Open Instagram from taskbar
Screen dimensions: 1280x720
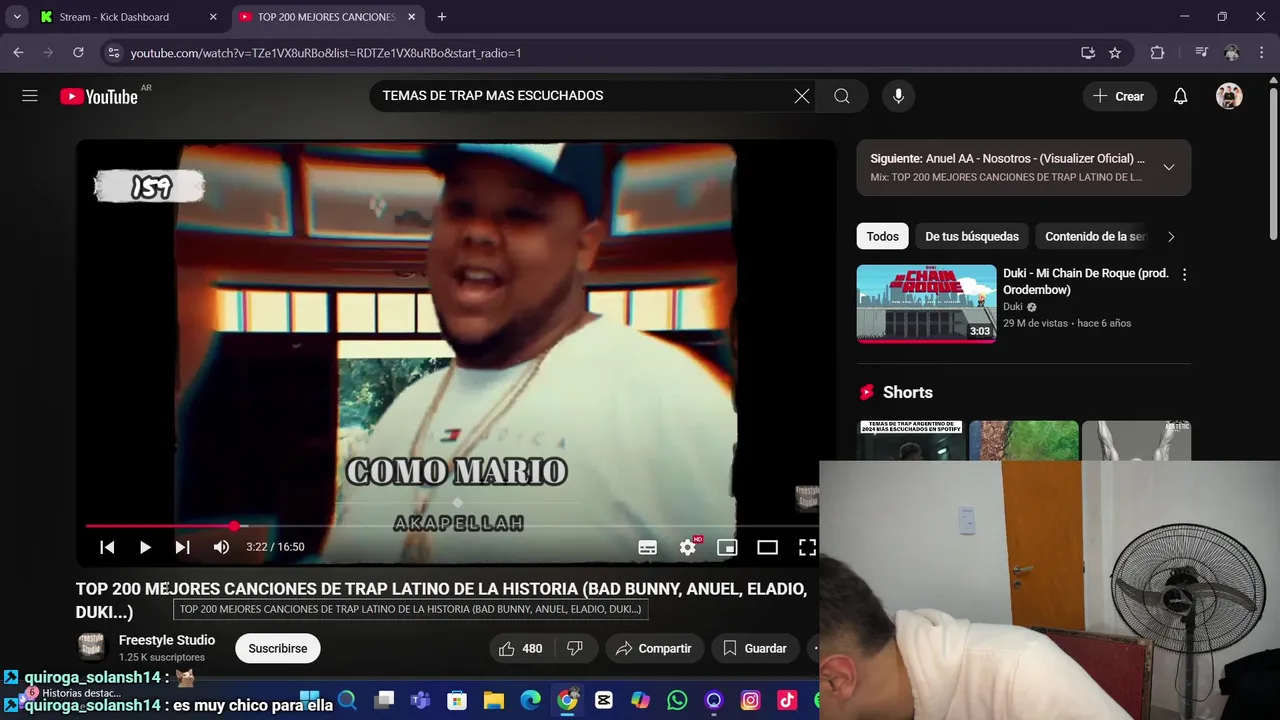(751, 700)
